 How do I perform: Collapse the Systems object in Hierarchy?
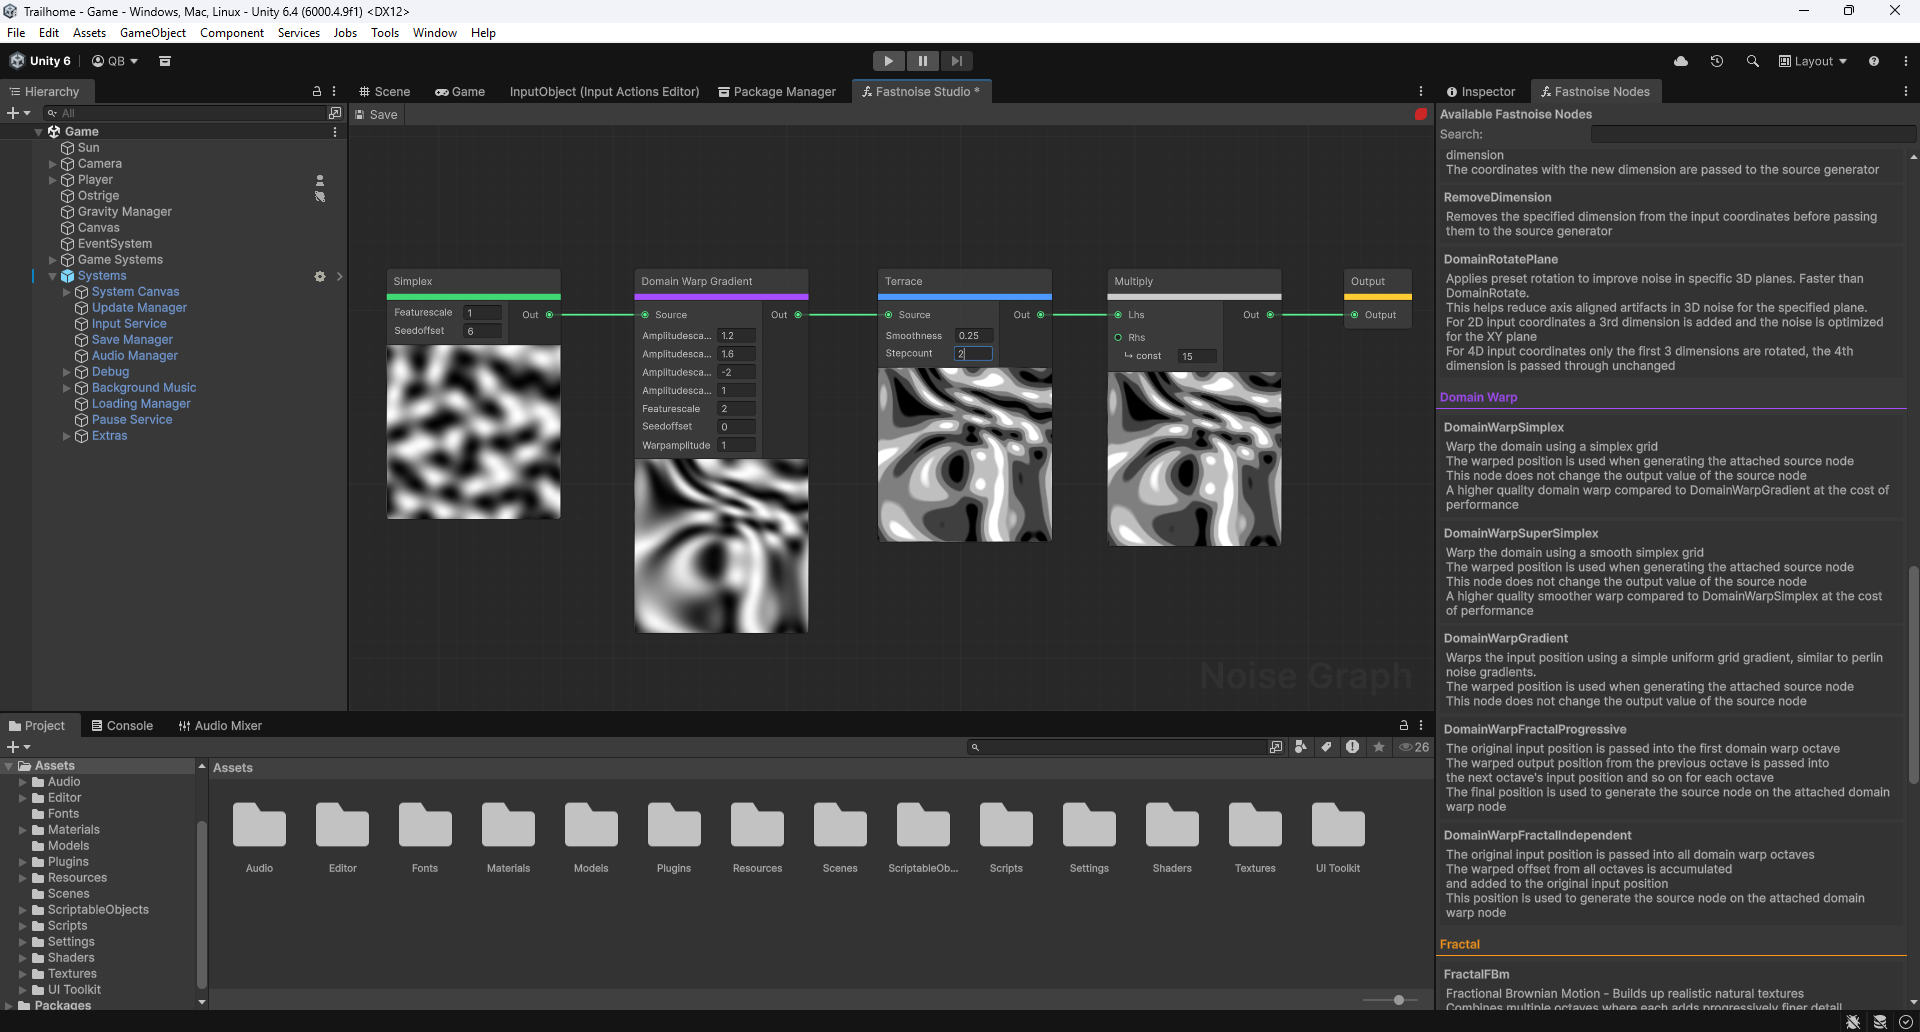pyautogui.click(x=53, y=276)
